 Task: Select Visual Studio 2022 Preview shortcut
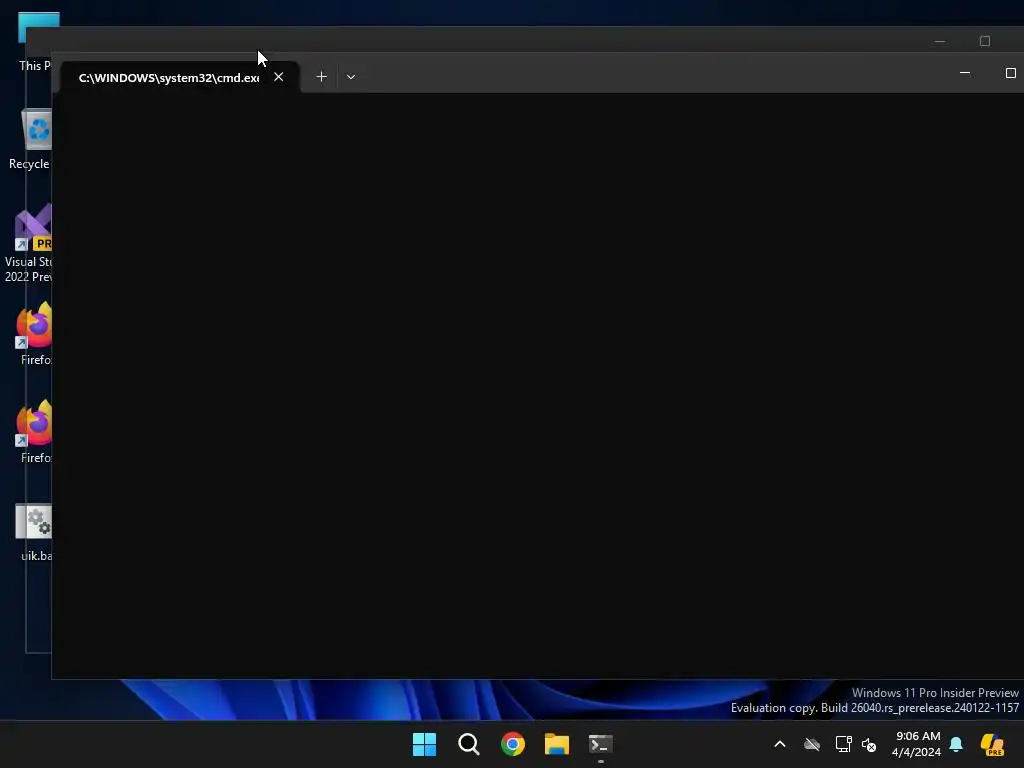tap(28, 244)
